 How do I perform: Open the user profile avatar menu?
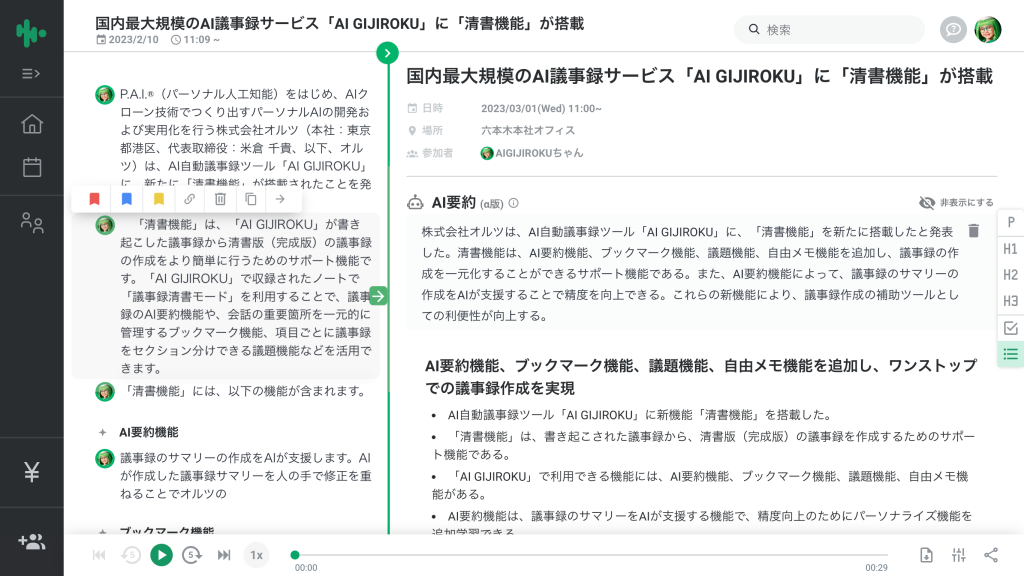988,29
